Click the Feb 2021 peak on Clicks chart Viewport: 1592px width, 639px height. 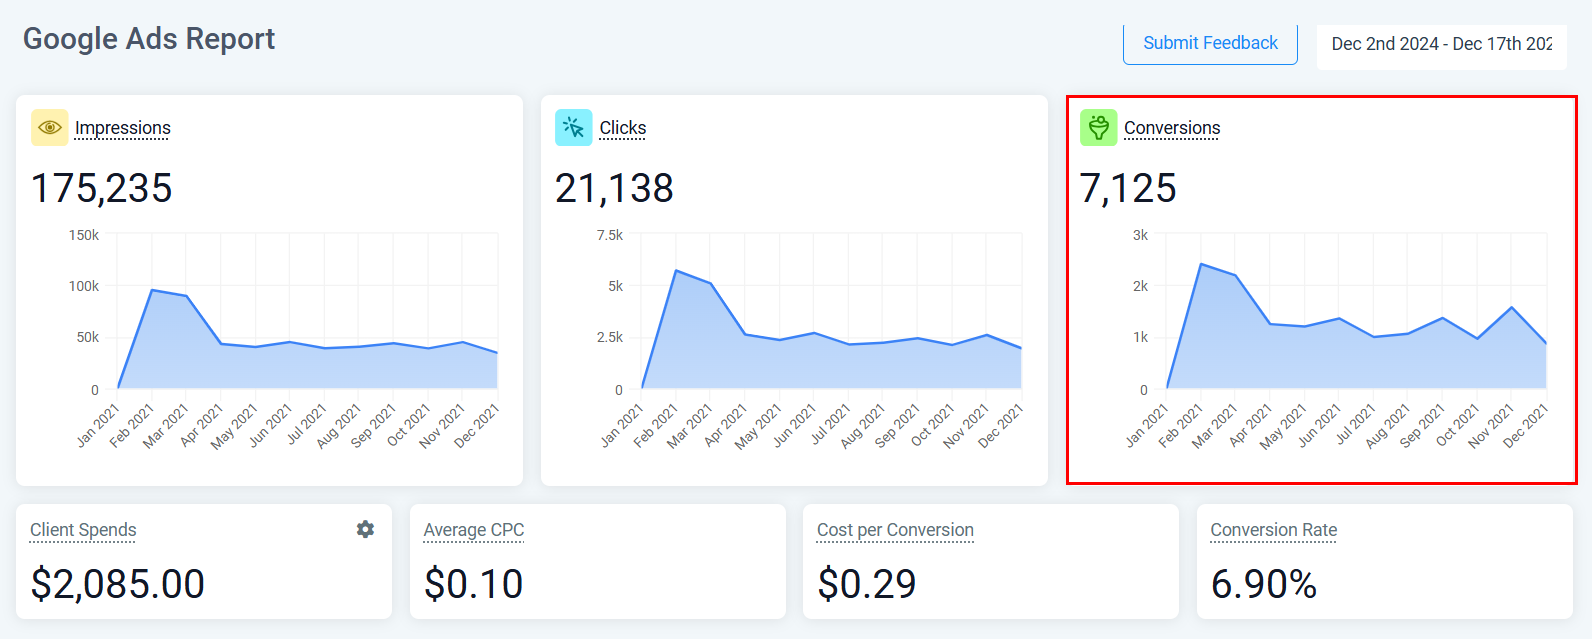pos(676,270)
